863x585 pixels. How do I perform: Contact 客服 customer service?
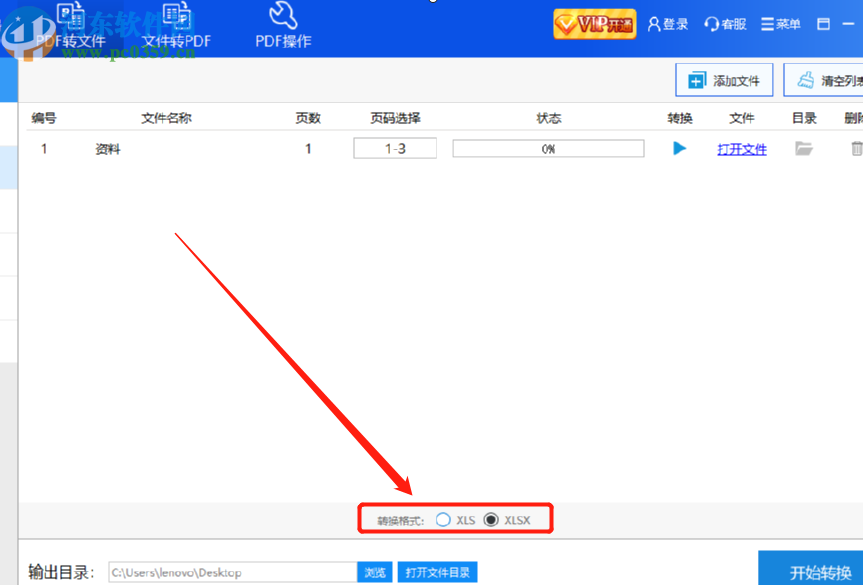click(724, 24)
